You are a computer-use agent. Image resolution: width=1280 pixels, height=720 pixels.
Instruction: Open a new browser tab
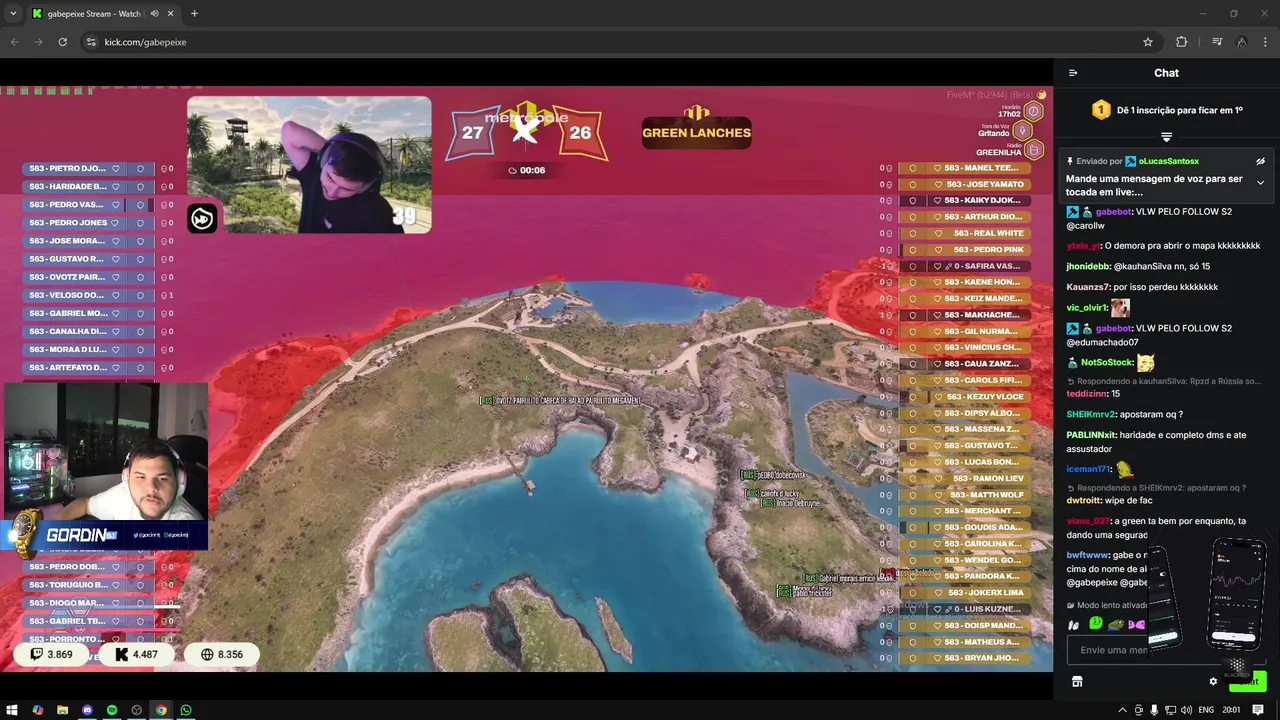click(x=194, y=14)
